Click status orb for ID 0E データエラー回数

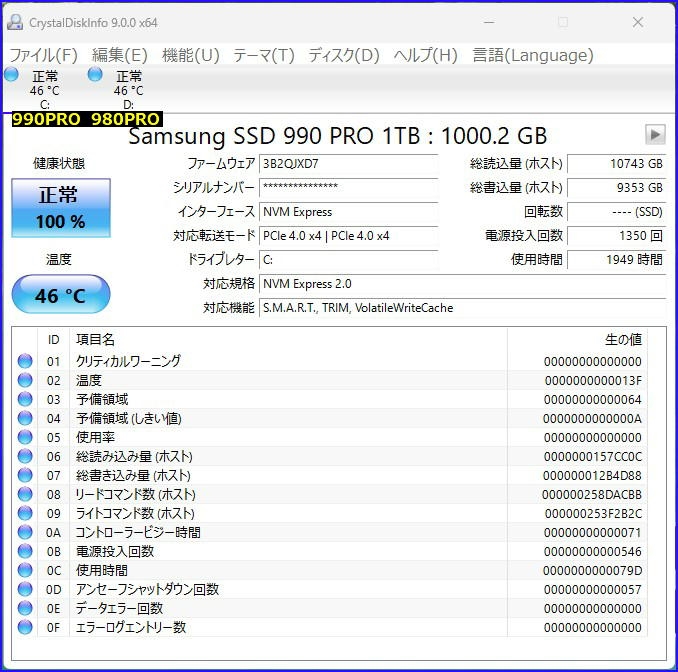point(25,608)
